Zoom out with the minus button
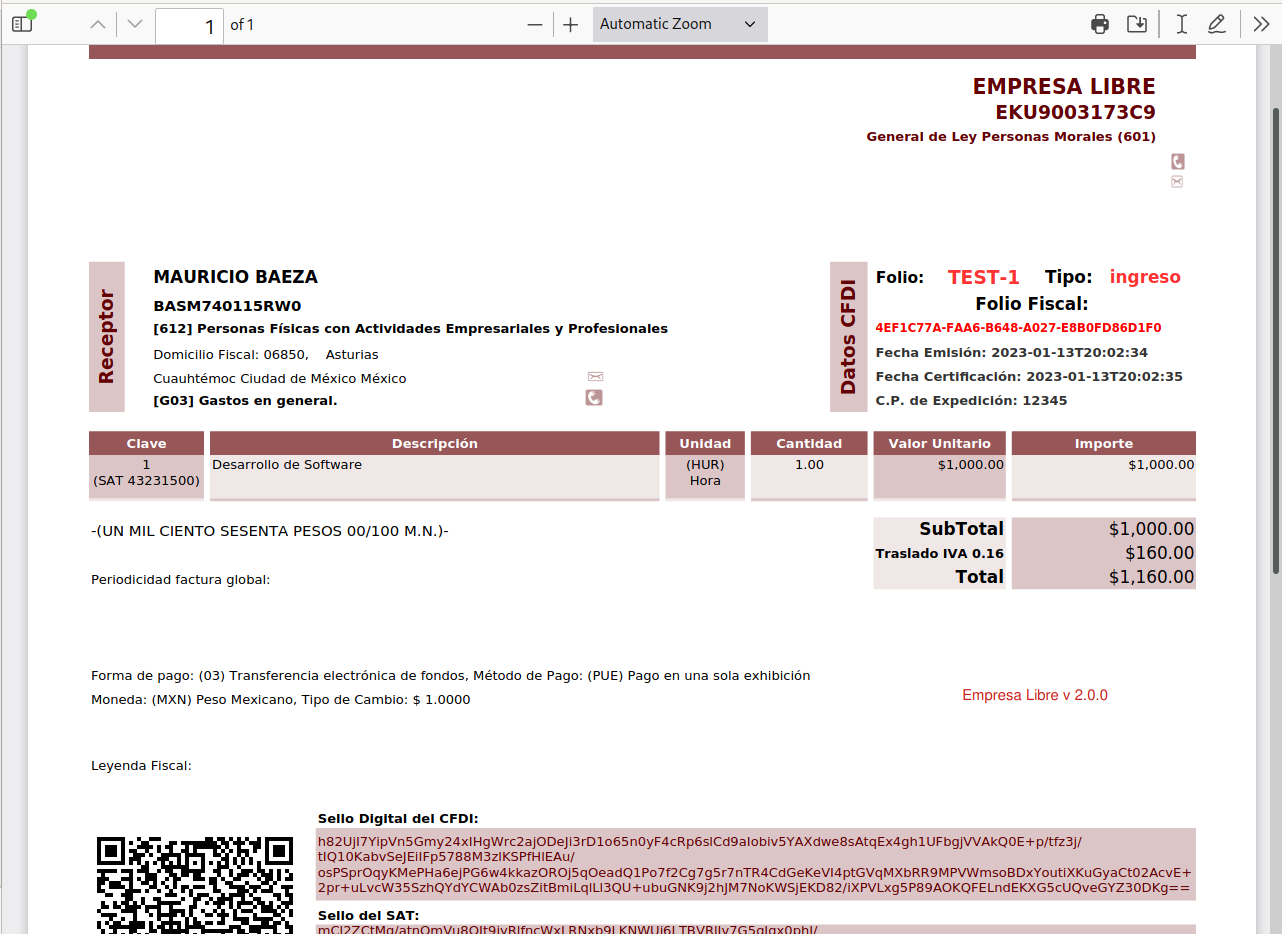This screenshot has width=1282, height=934. (535, 24)
